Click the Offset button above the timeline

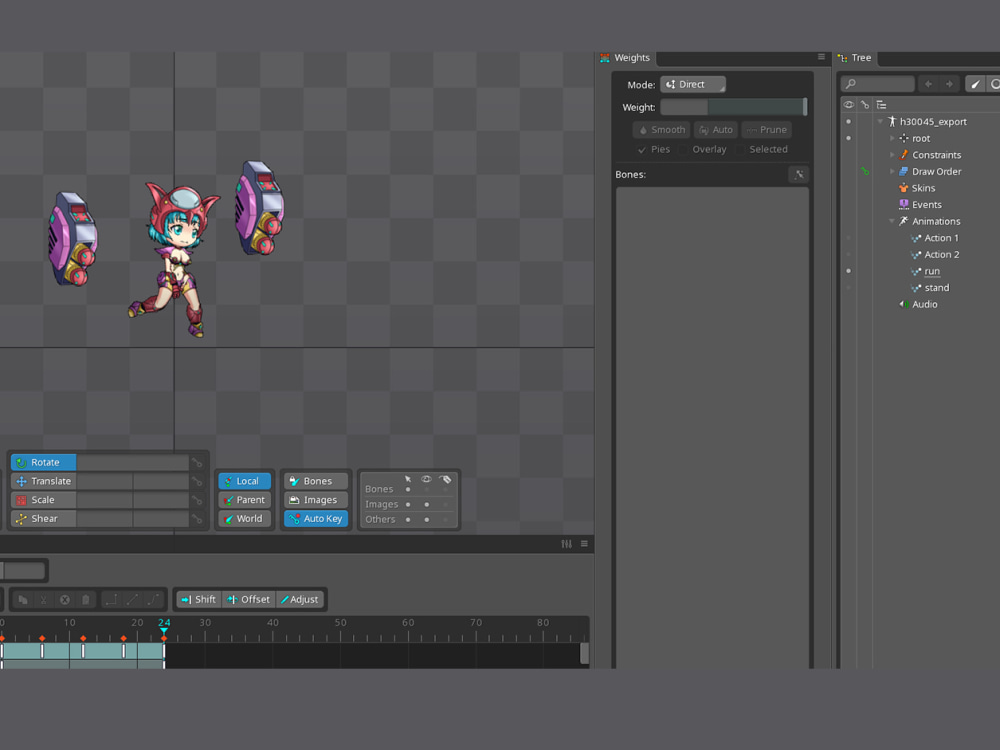point(249,599)
